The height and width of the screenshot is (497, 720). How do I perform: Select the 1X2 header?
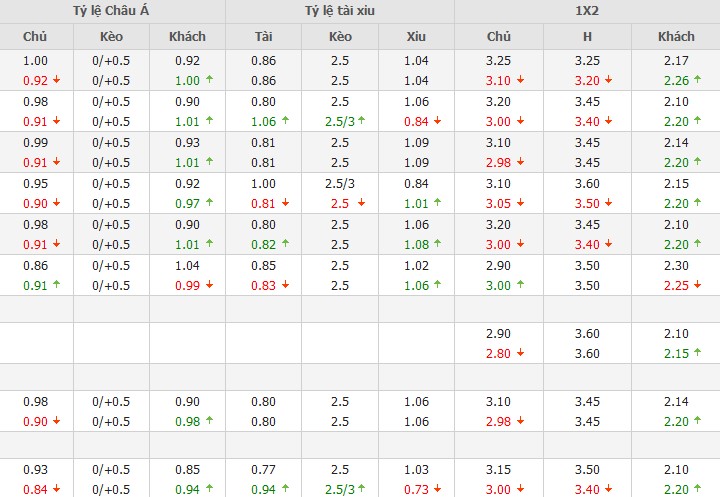coord(587,11)
